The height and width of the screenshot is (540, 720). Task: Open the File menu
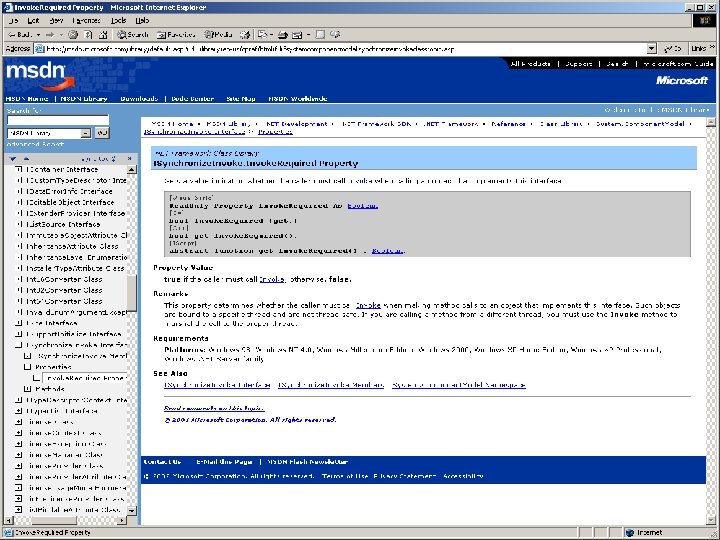tap(13, 21)
